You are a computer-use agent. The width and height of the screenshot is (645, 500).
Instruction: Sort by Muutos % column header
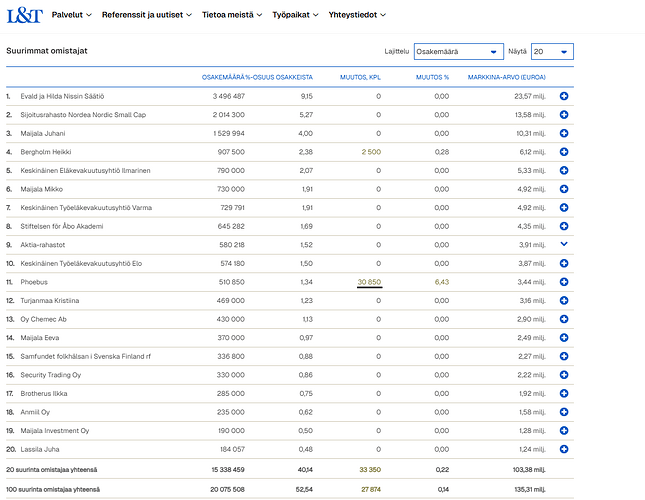click(432, 77)
